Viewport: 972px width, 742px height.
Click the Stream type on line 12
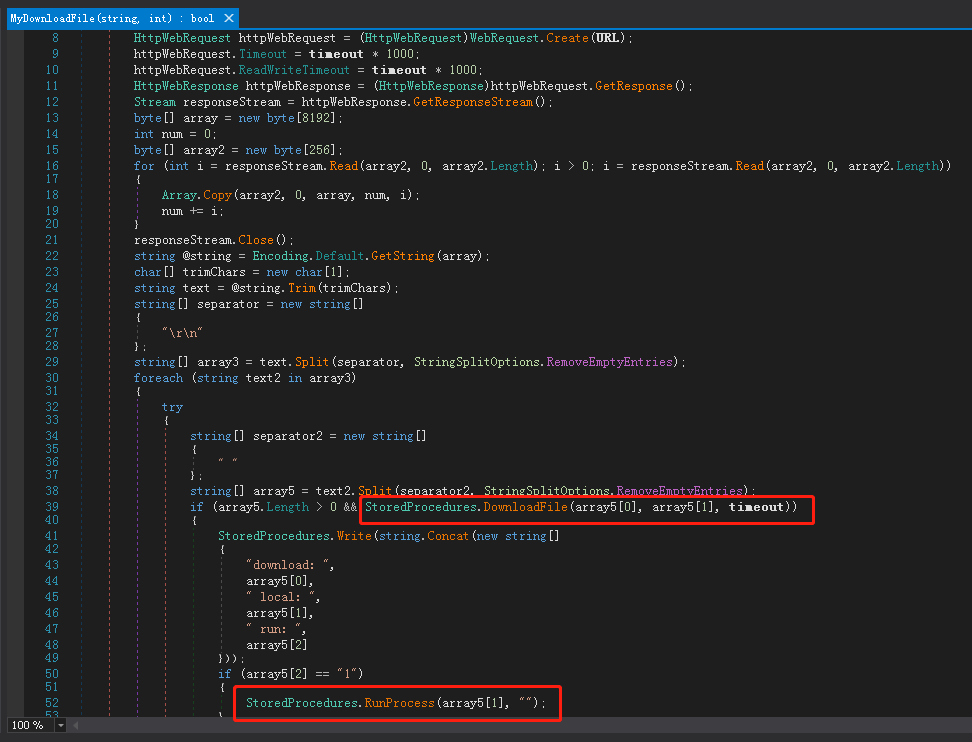pyautogui.click(x=155, y=102)
